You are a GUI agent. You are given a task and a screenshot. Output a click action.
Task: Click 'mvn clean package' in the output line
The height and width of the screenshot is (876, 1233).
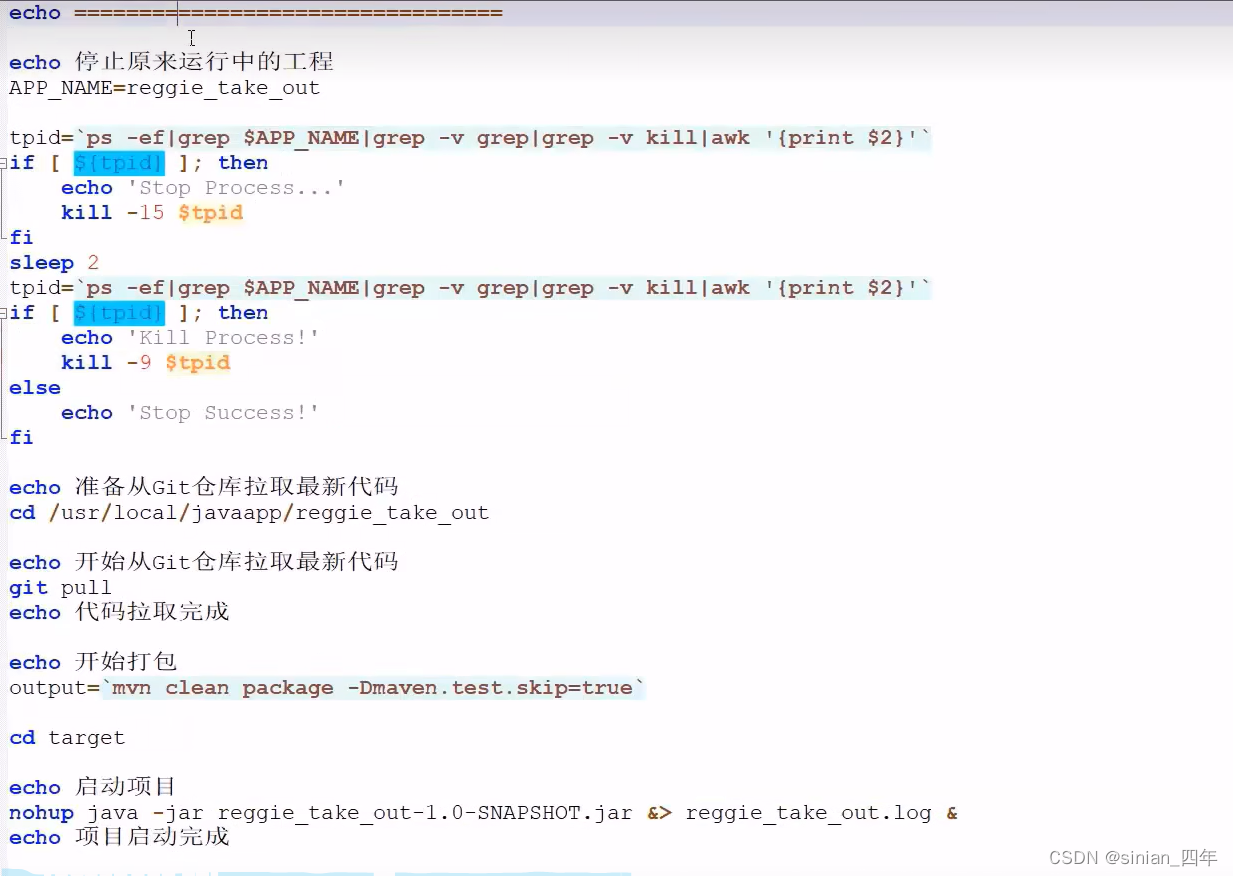pos(224,688)
